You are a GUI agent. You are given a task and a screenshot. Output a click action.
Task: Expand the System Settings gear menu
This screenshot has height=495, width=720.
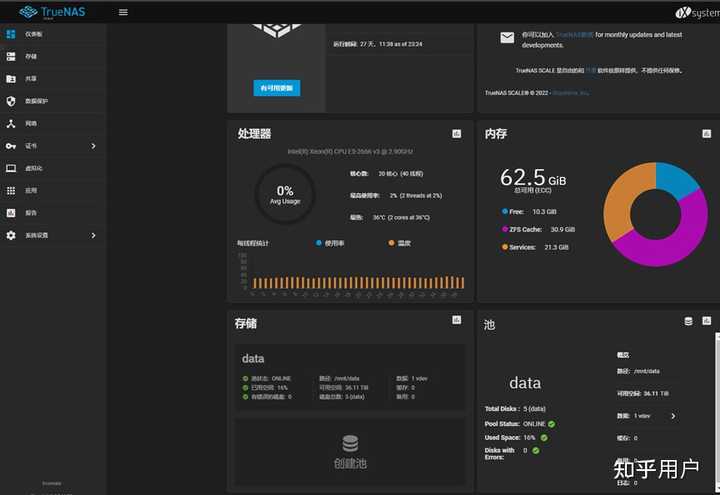[53, 235]
